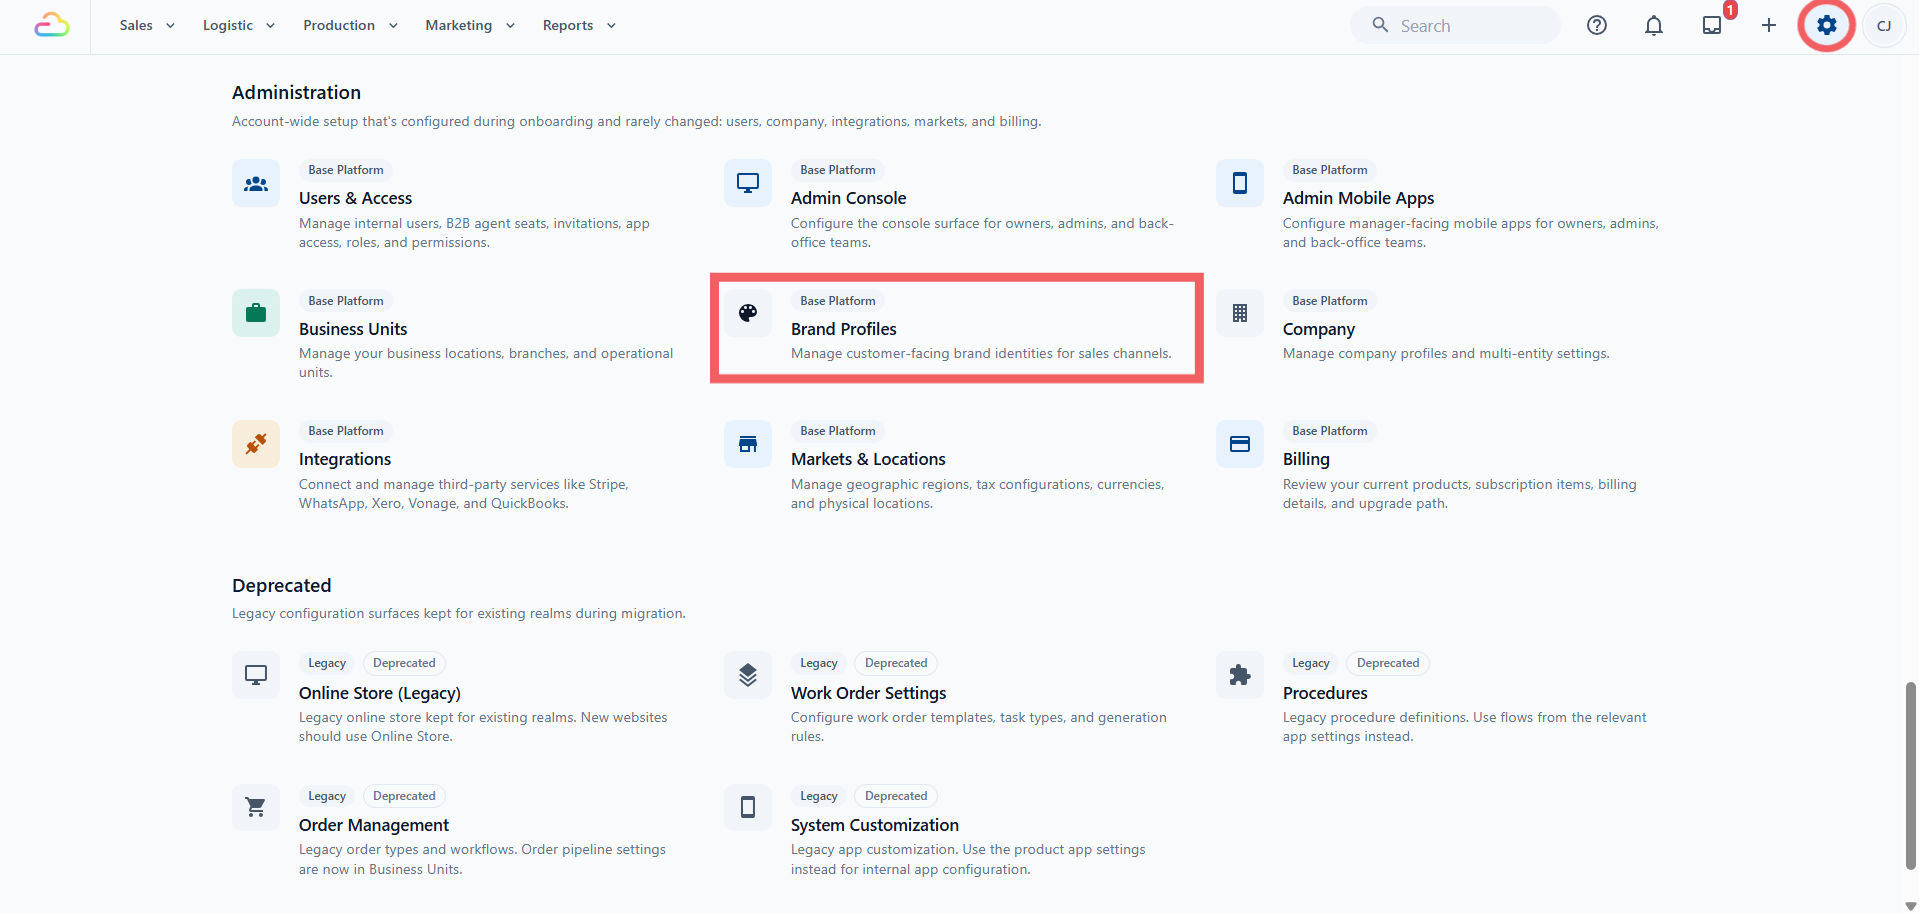Open Billing settings
This screenshot has width=1920, height=914.
point(1306,459)
